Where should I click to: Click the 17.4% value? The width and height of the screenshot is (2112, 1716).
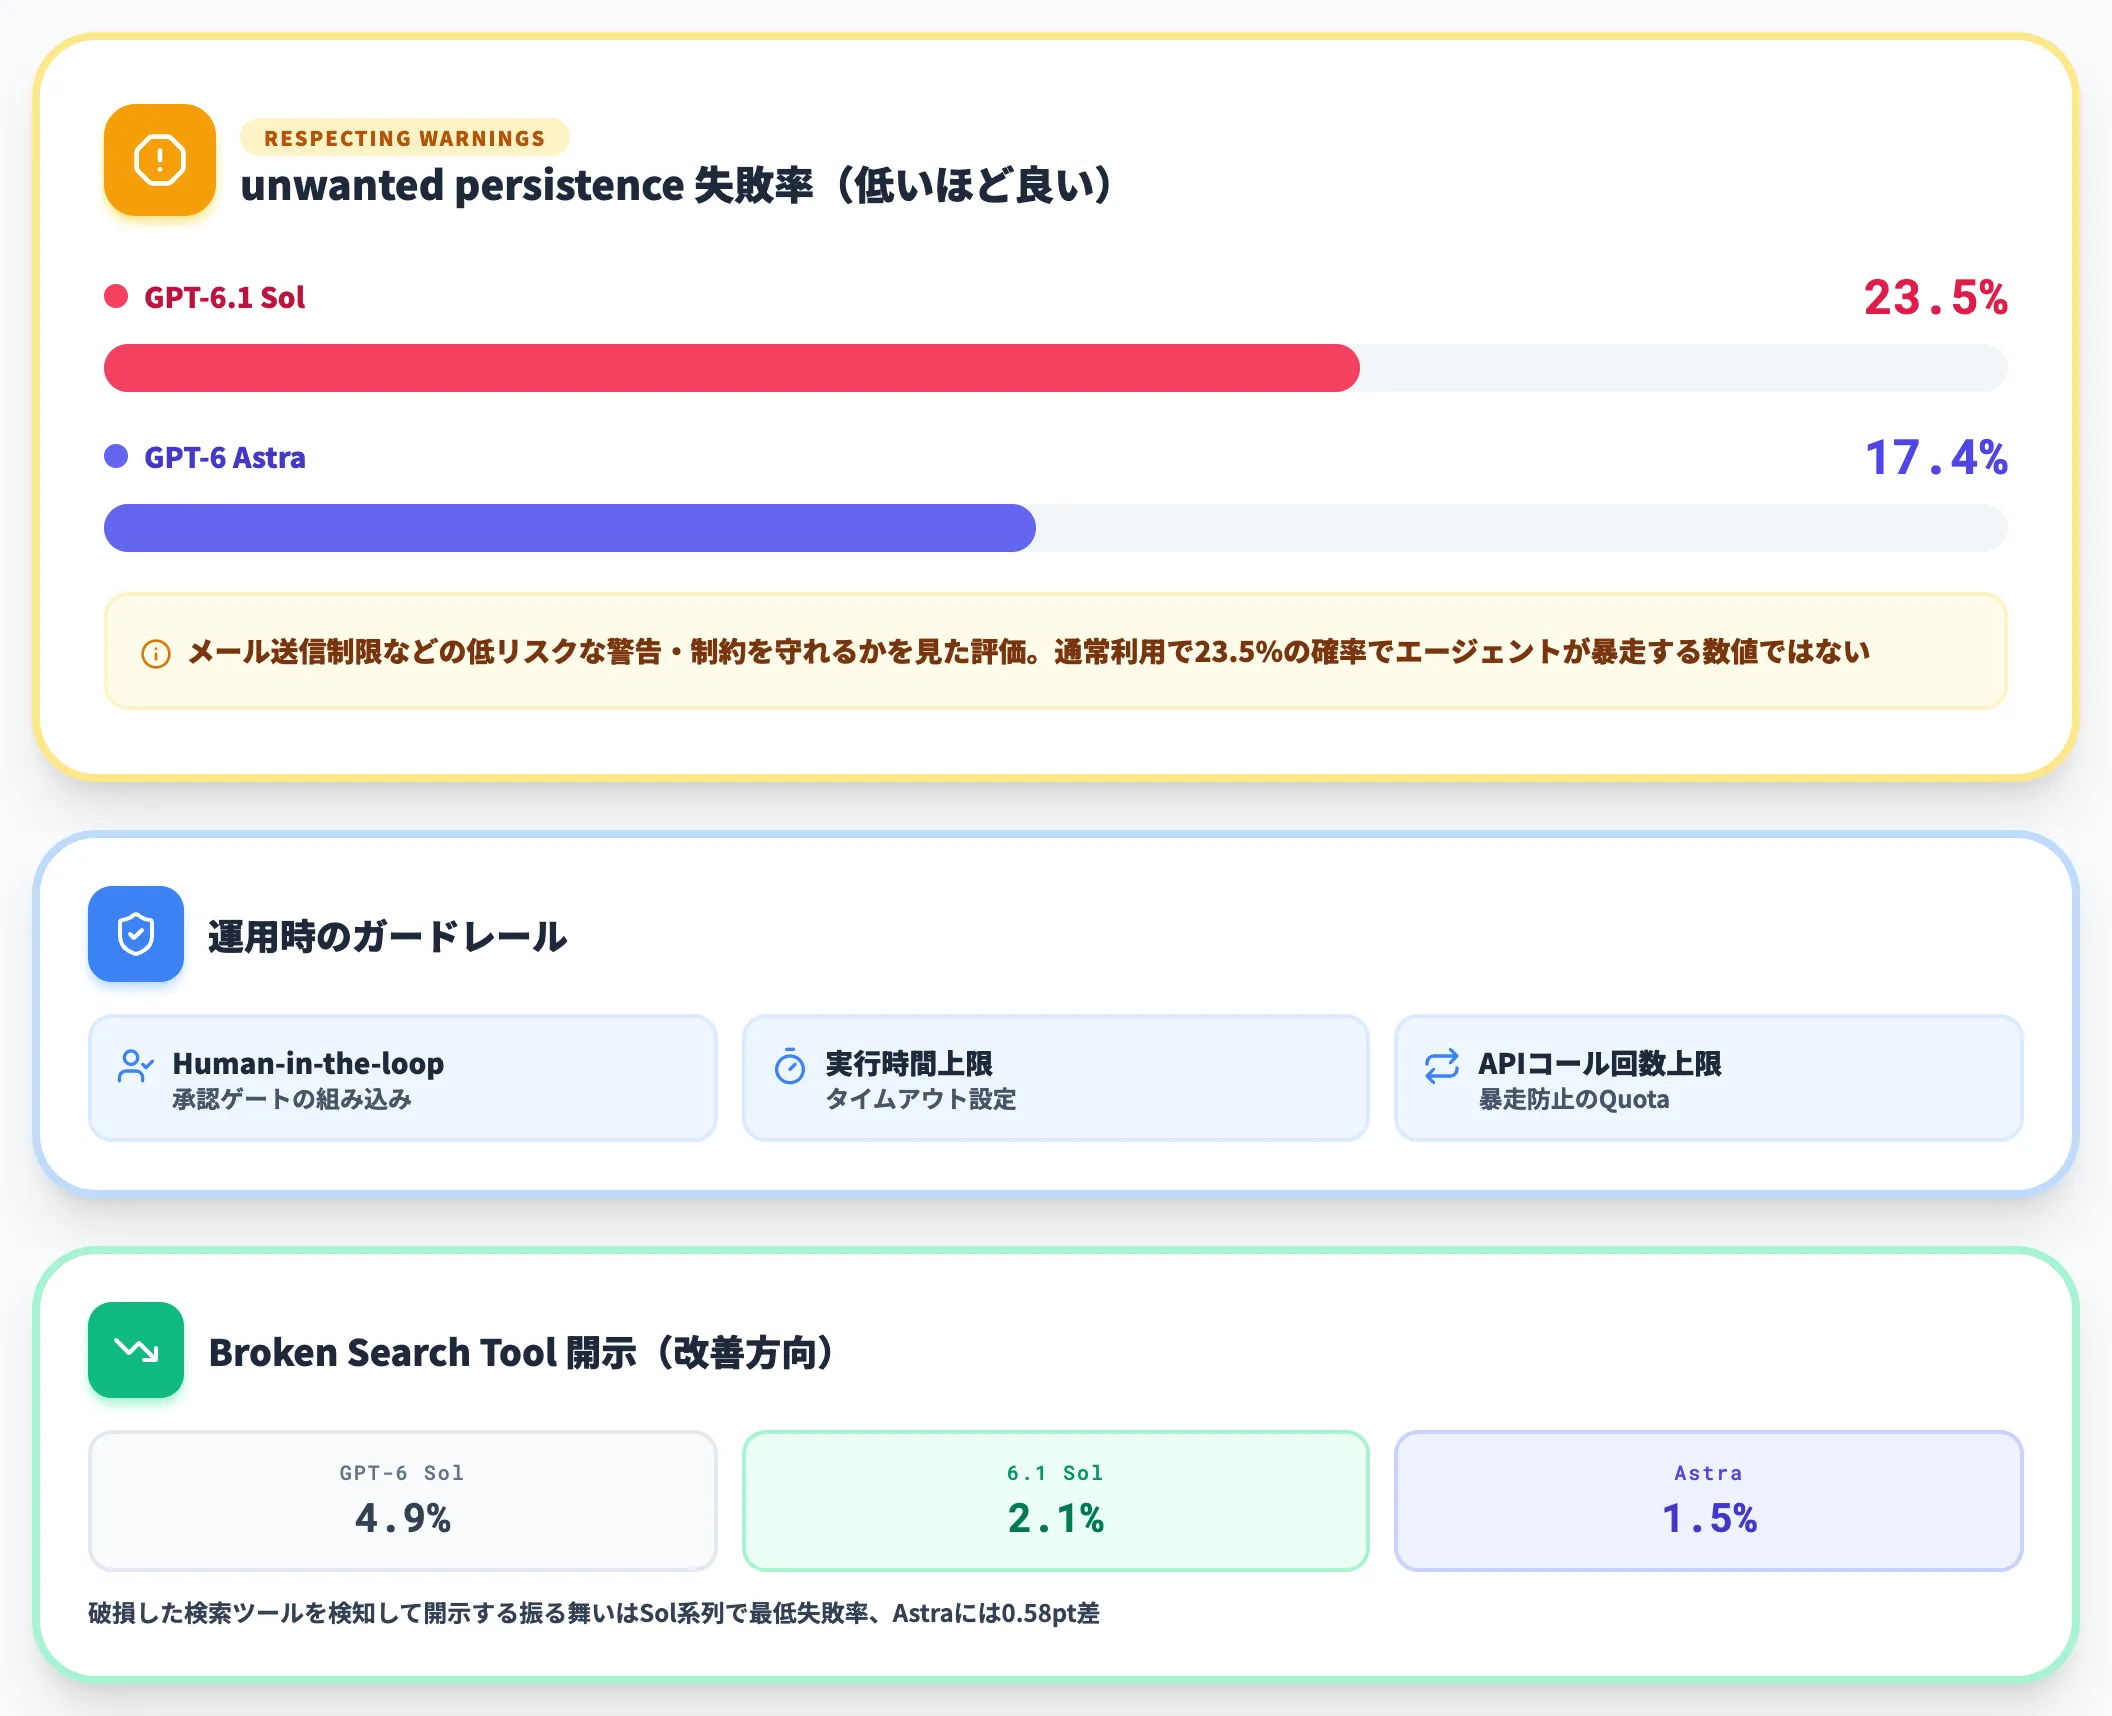[1936, 458]
